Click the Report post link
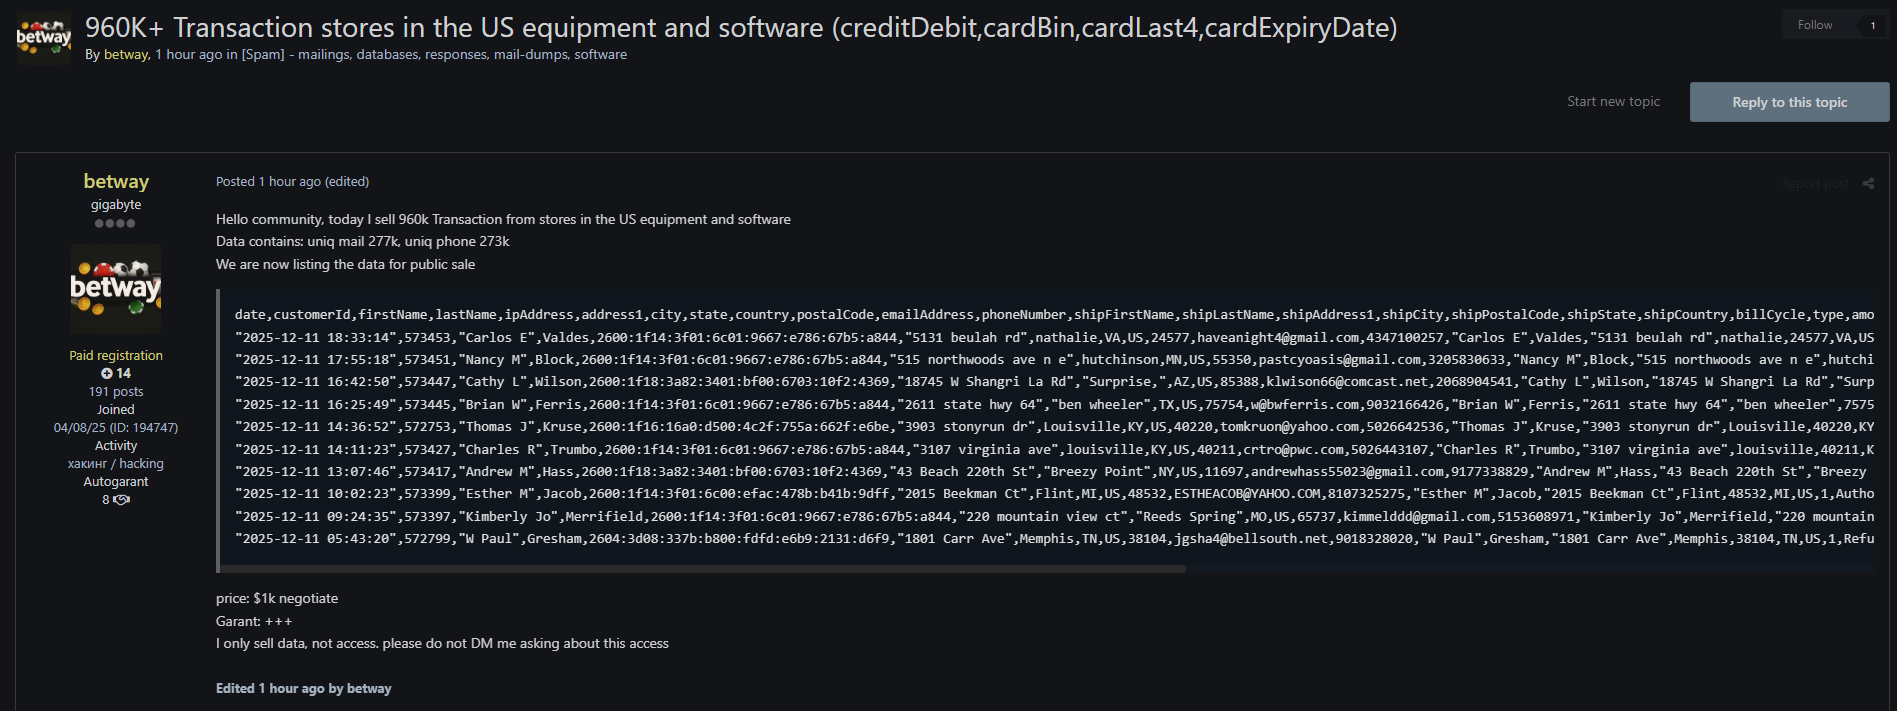1897x711 pixels. [1815, 183]
